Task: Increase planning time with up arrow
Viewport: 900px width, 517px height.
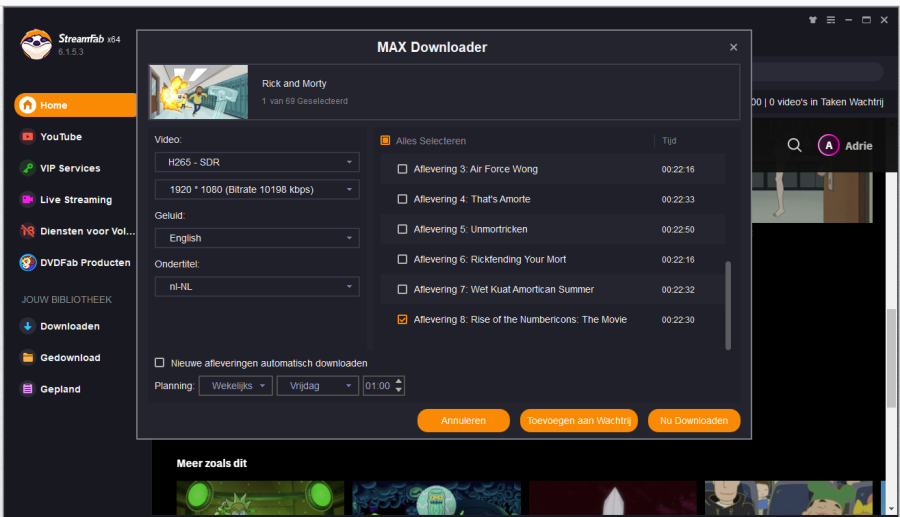Action: coord(399,381)
